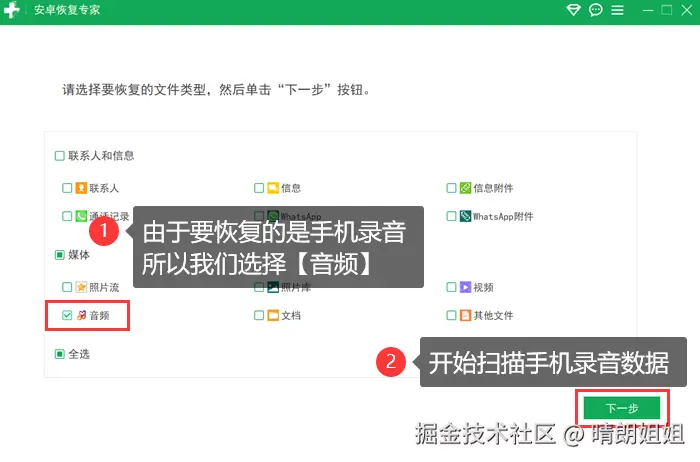Click the orange Contacts icon
Screen dimensions: 700x462
click(81, 188)
